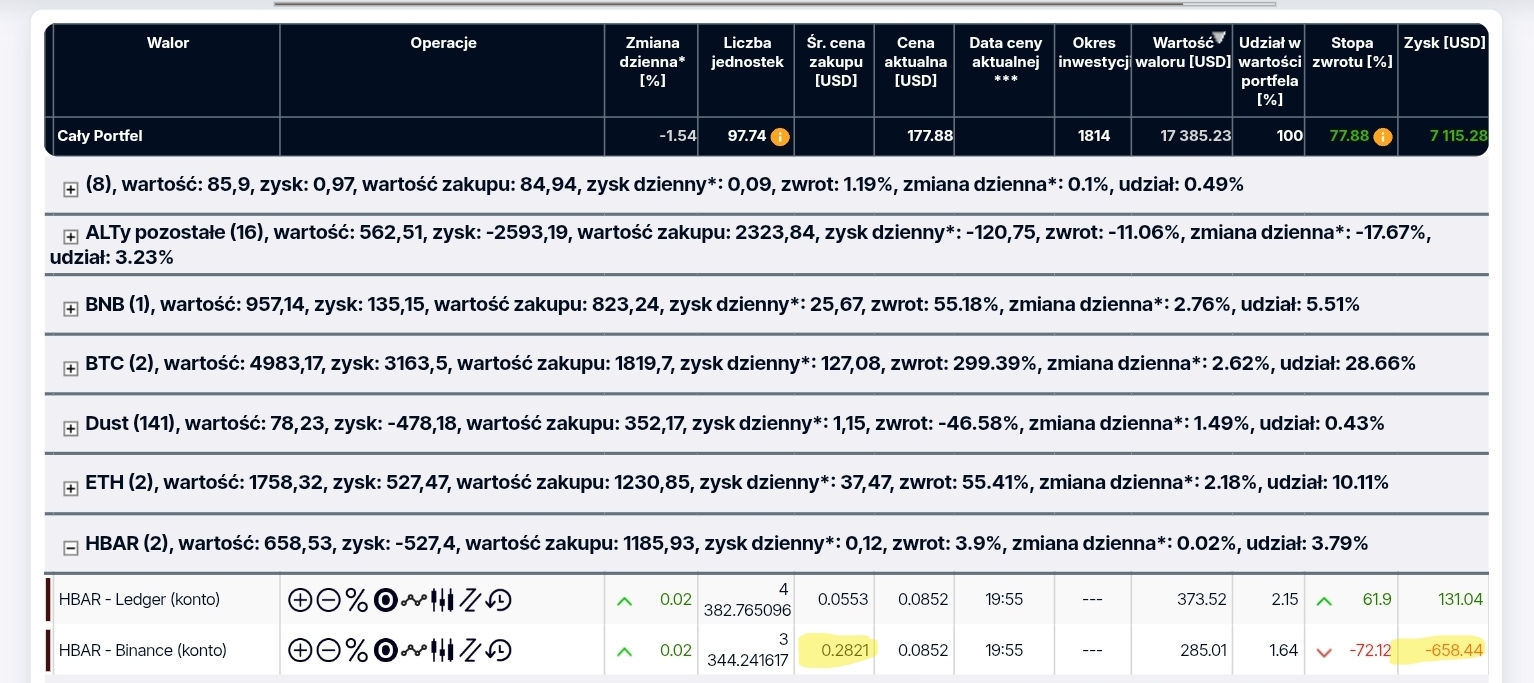Click the minus icon for HBAR - Ledger

(x=328, y=600)
